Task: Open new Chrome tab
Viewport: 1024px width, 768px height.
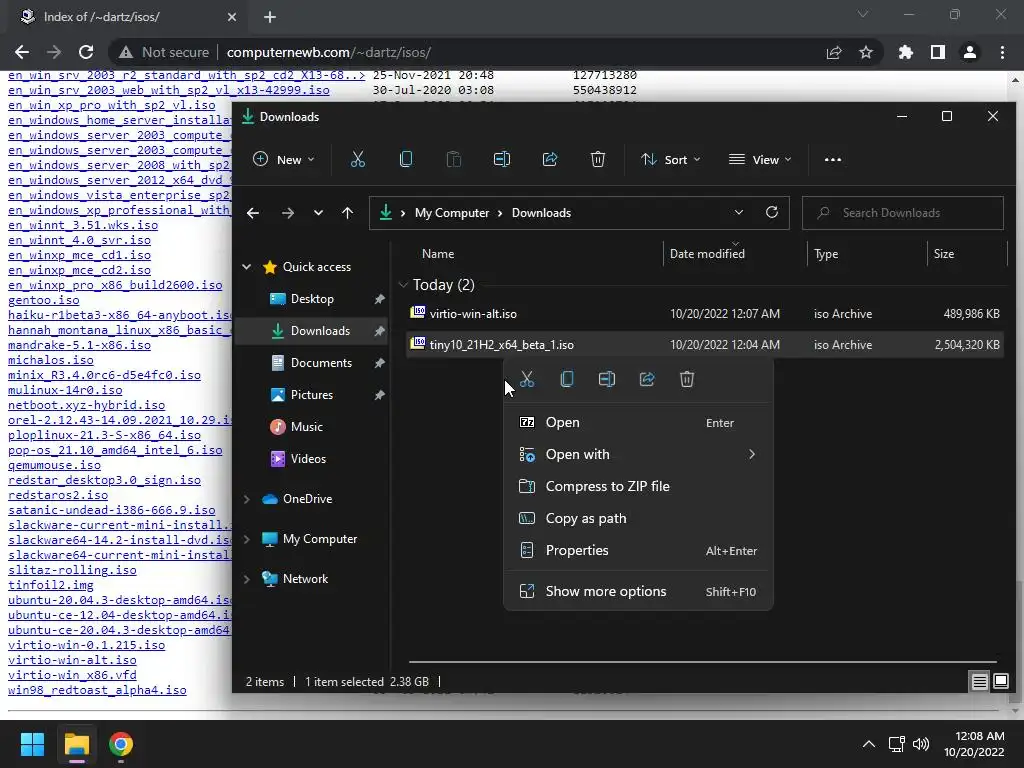Action: tap(270, 17)
